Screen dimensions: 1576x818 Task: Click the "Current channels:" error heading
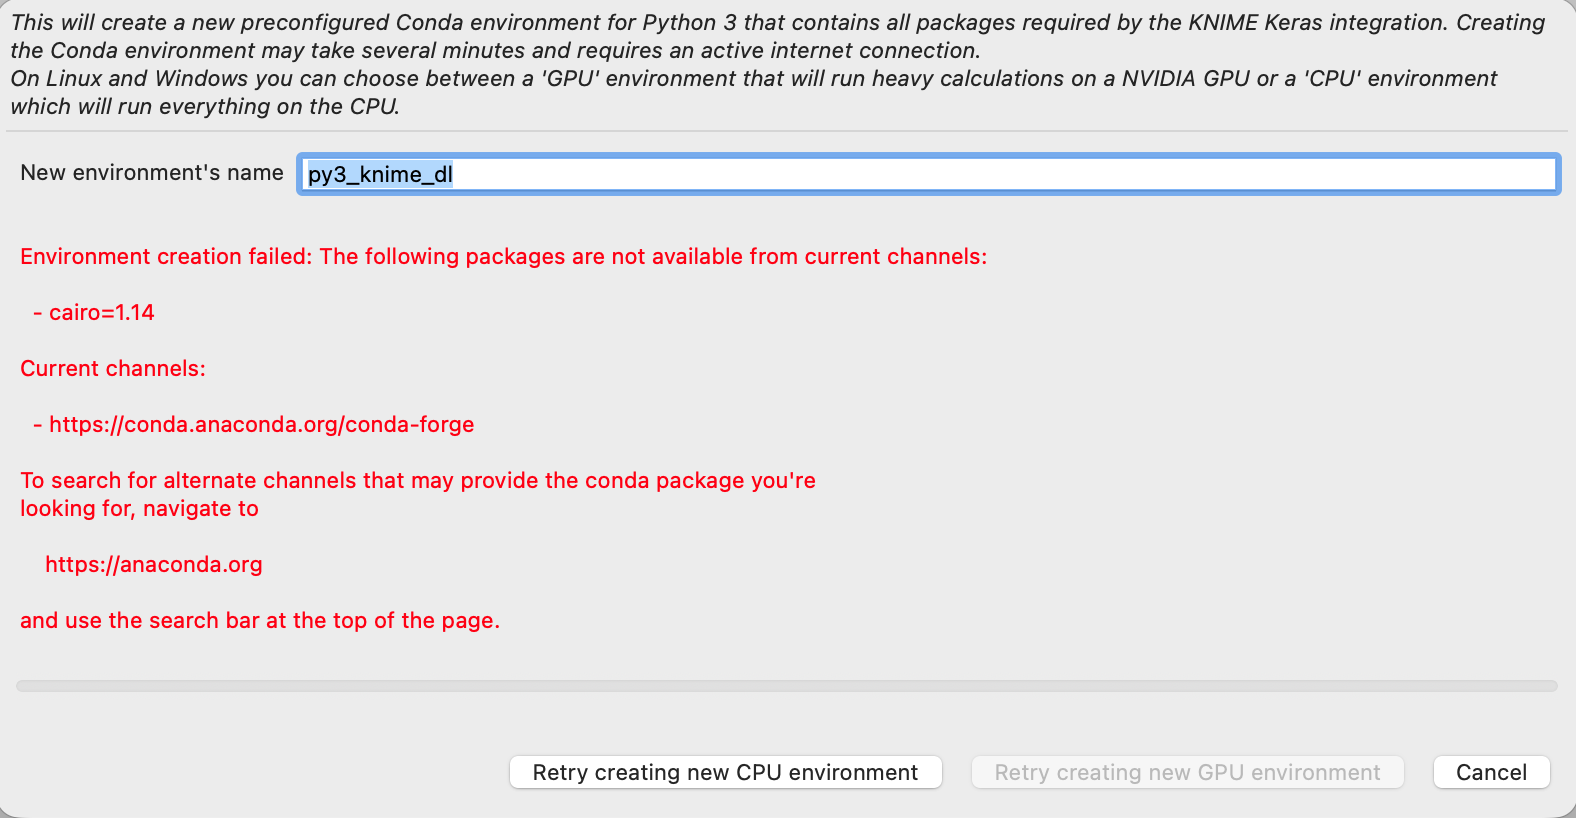[113, 369]
